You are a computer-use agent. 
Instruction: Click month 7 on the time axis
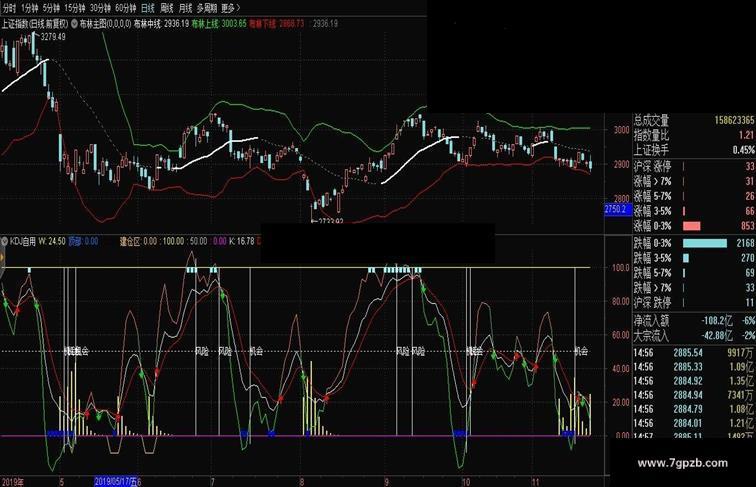pyautogui.click(x=212, y=481)
